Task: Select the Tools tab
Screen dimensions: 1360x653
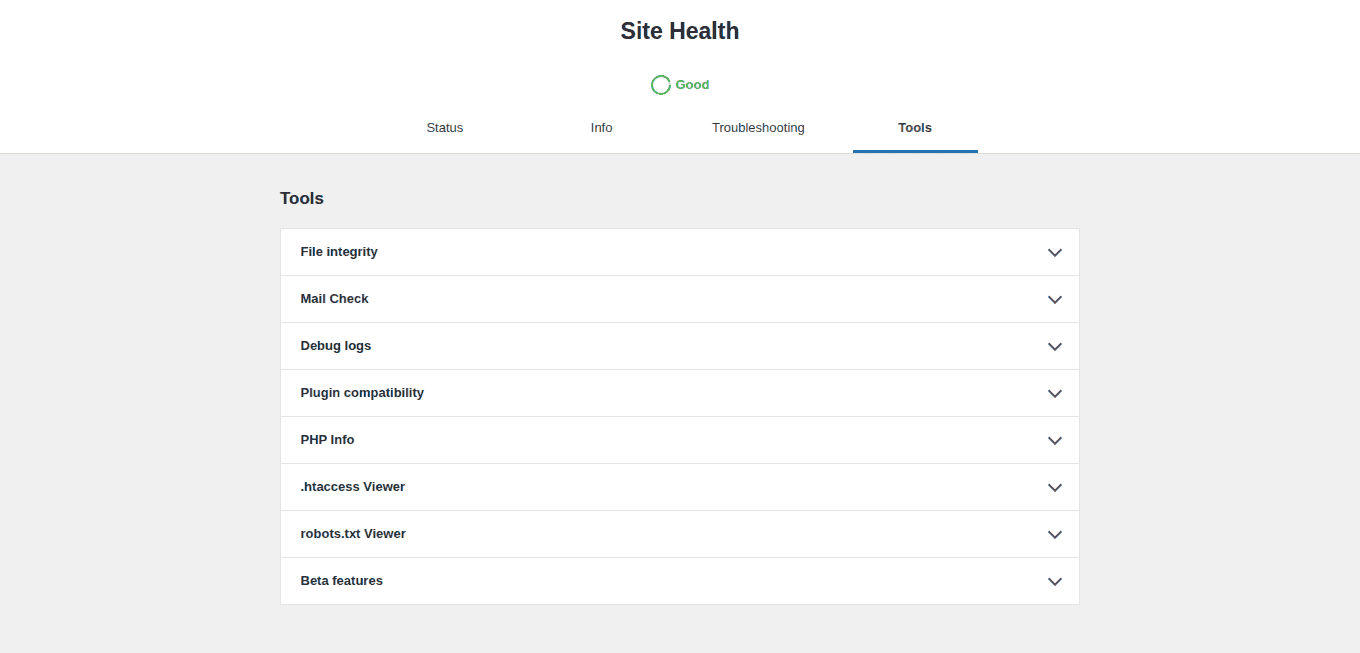Action: click(915, 128)
